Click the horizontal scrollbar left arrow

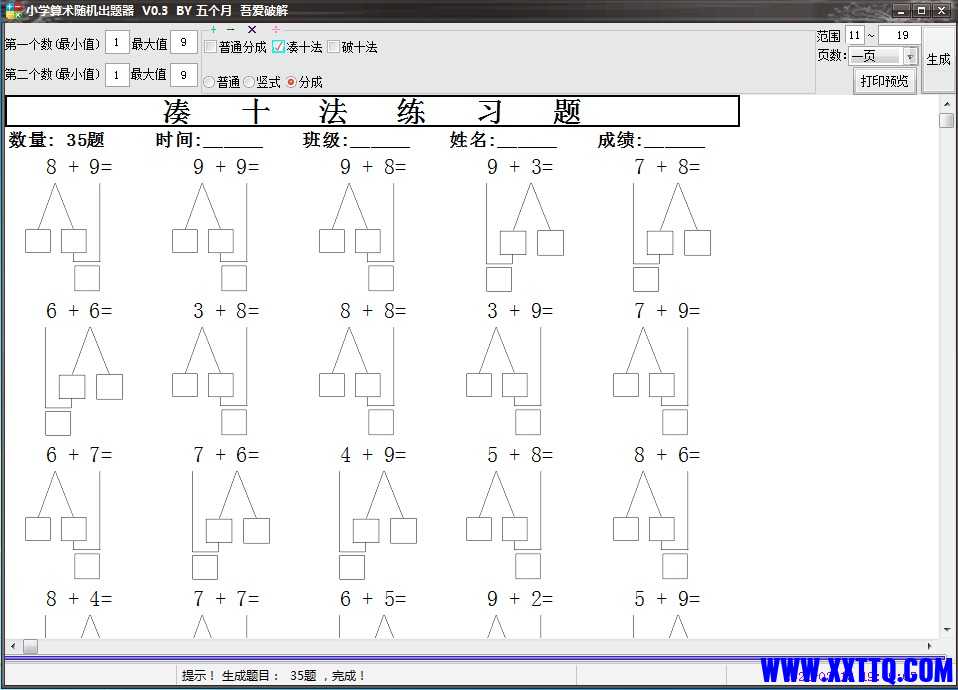(x=13, y=646)
